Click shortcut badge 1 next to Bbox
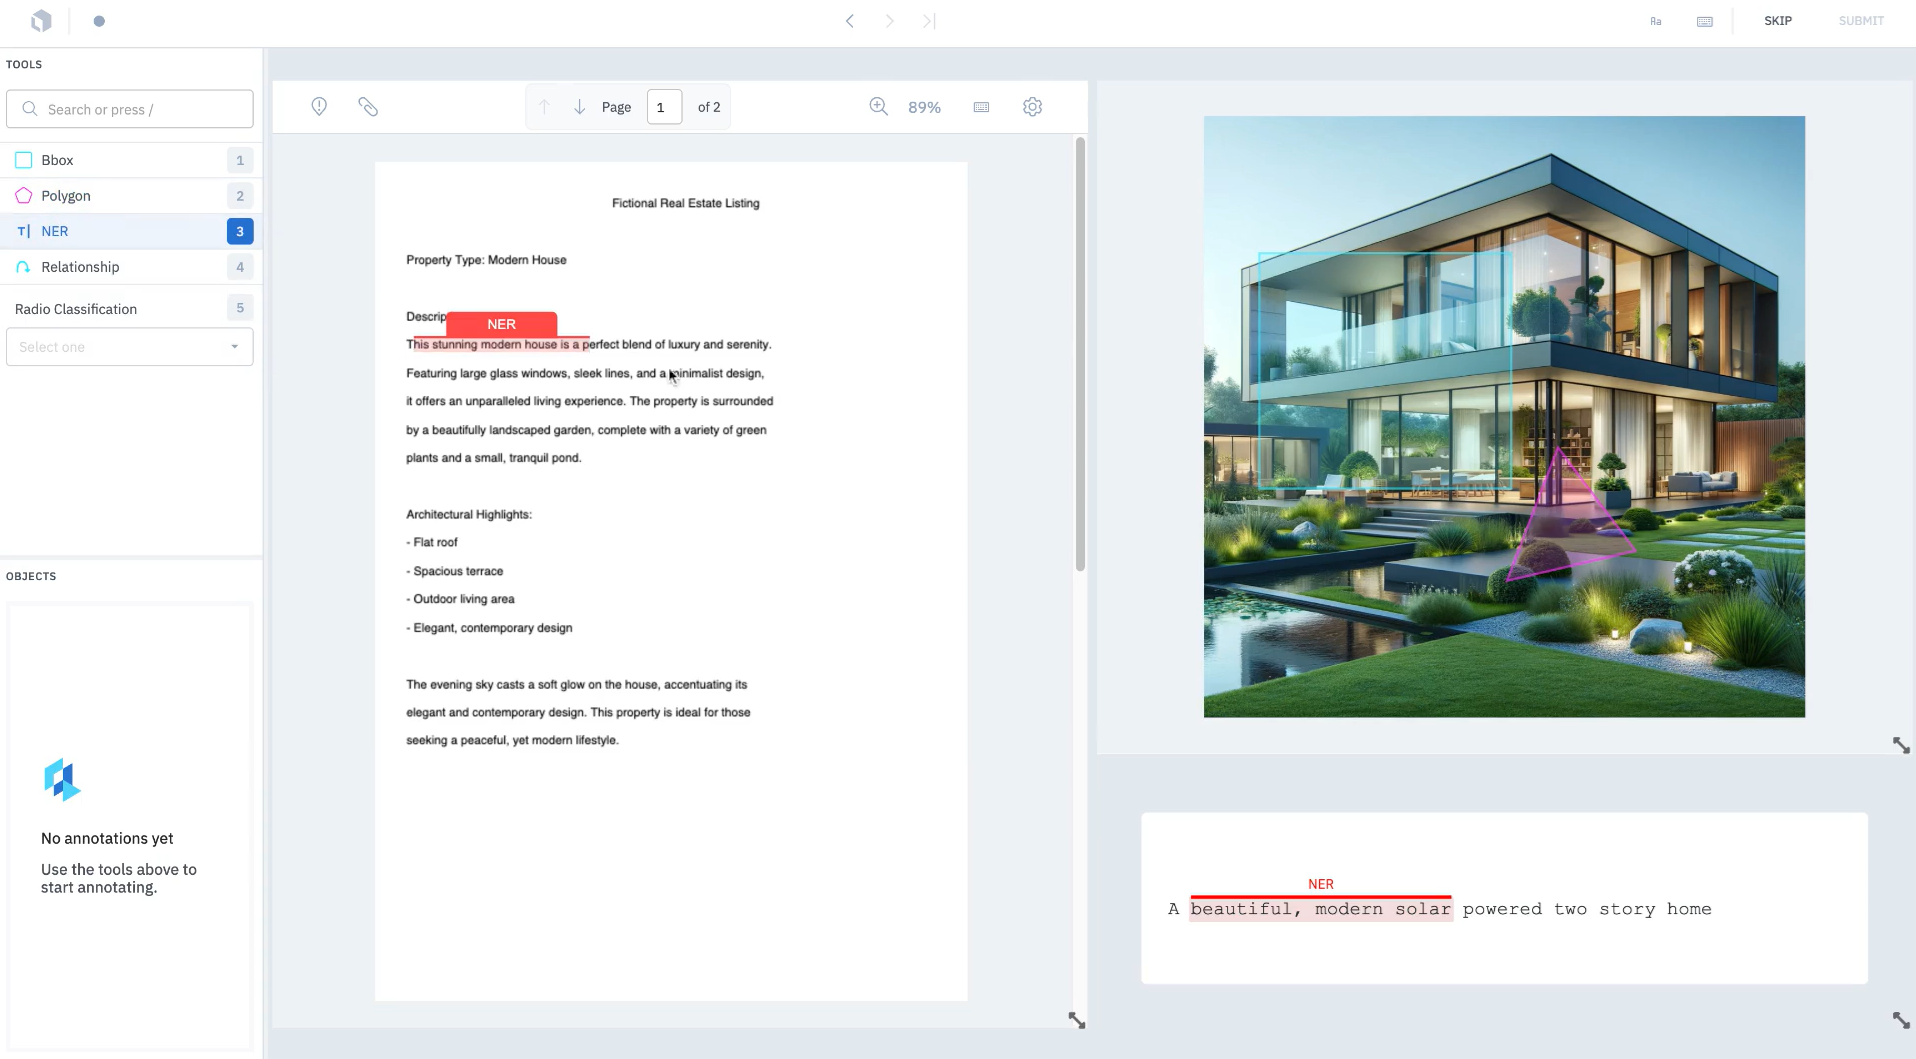Screen dimensions: 1916x1059 pos(240,160)
